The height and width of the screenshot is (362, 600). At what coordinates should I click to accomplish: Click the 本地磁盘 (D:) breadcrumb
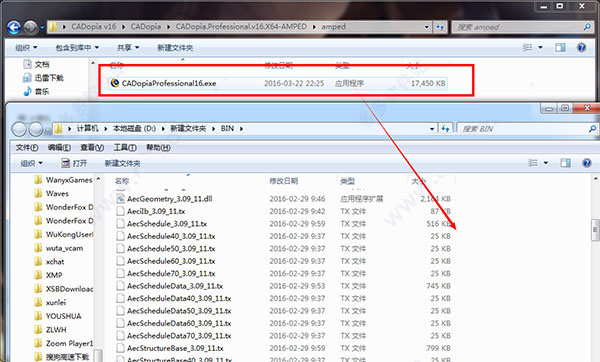pyautogui.click(x=134, y=129)
